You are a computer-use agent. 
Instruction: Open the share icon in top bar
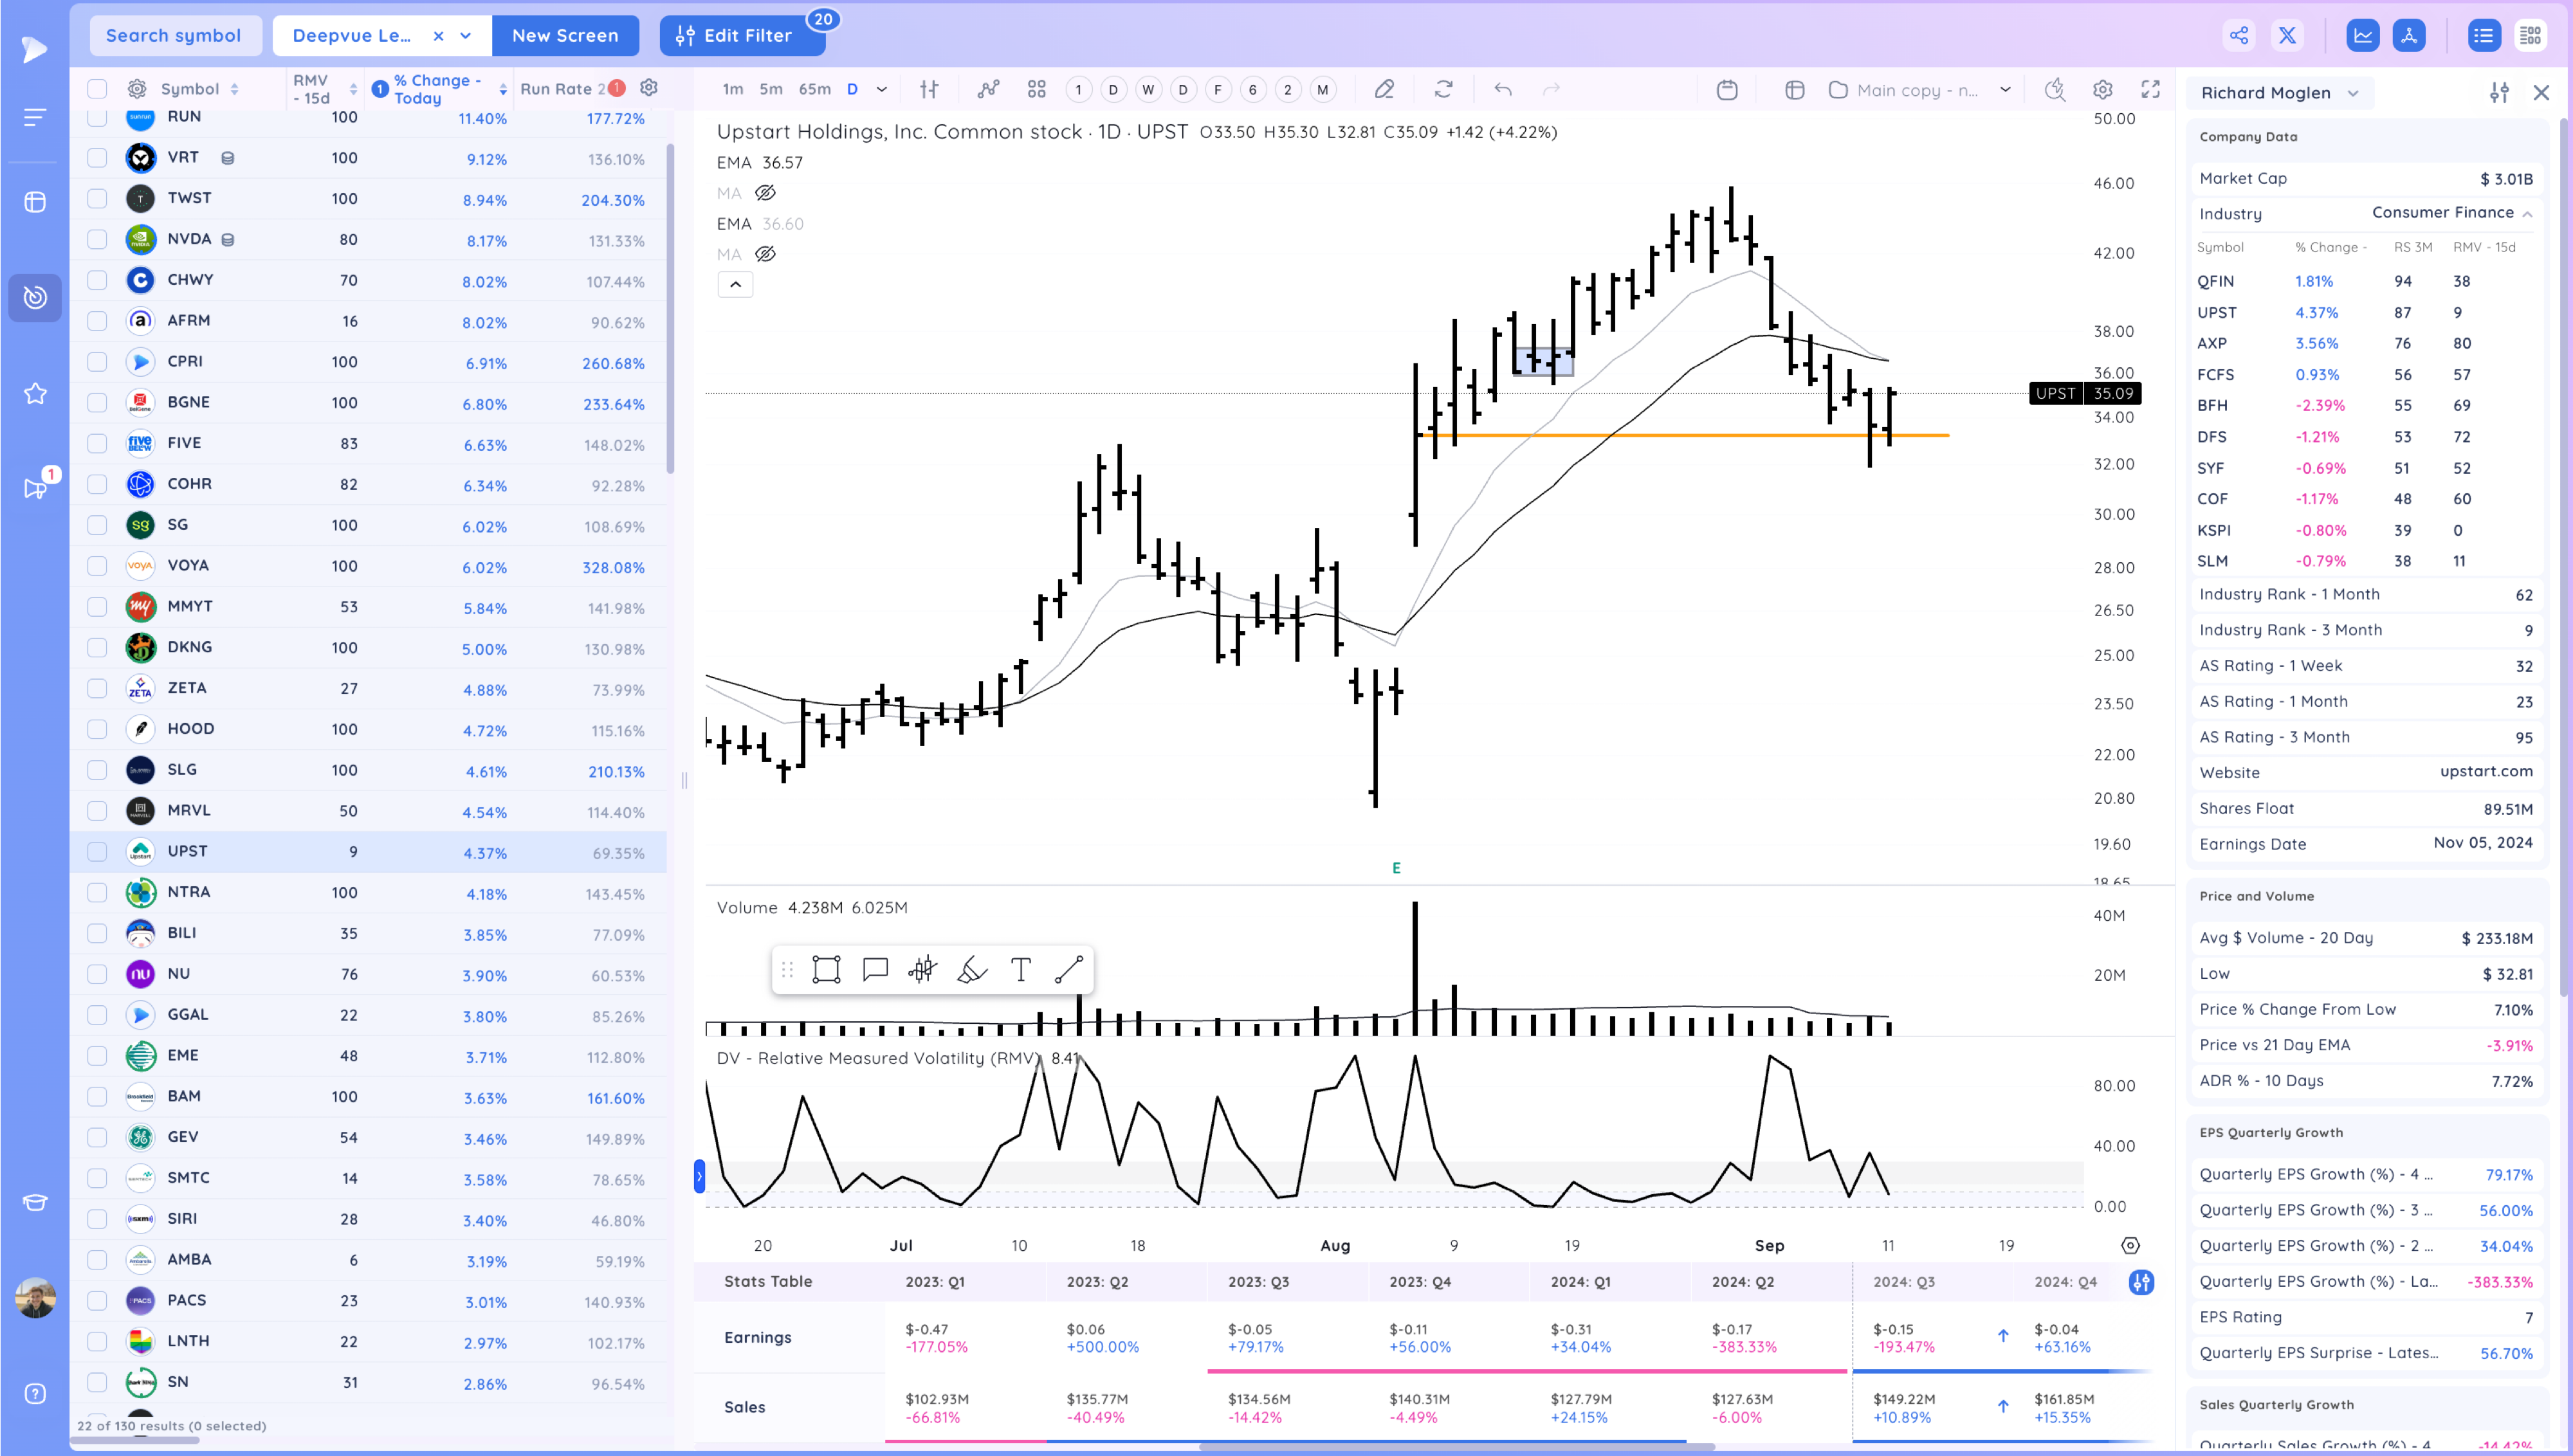click(2238, 36)
